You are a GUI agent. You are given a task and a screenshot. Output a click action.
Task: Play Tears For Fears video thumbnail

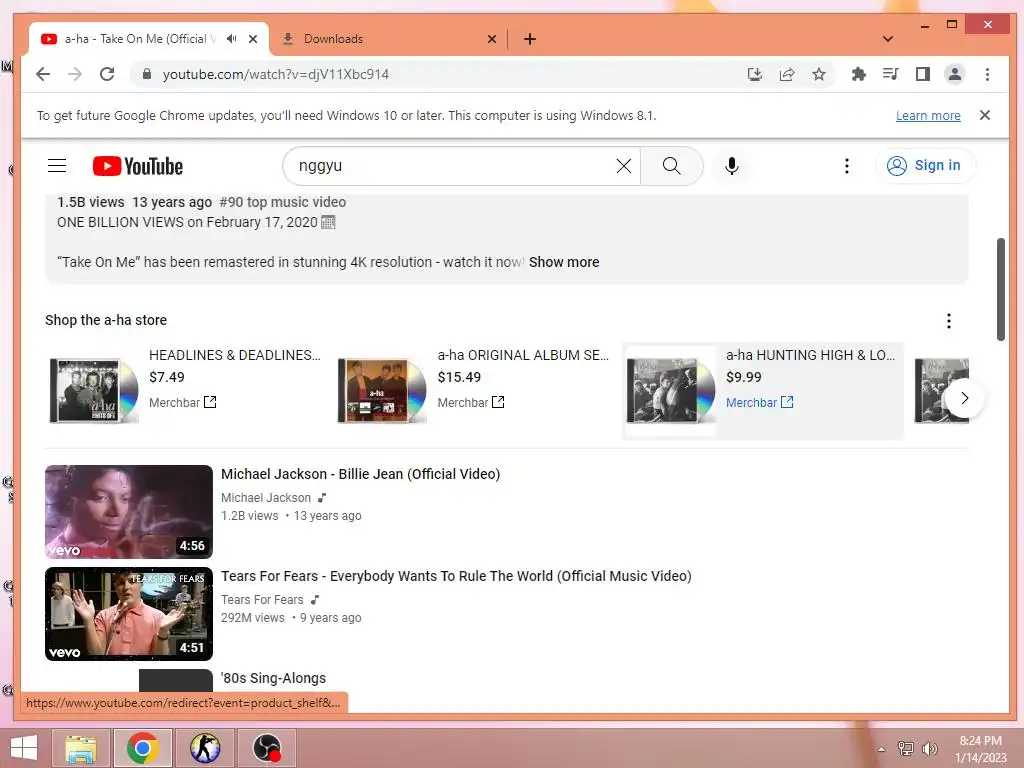point(129,614)
